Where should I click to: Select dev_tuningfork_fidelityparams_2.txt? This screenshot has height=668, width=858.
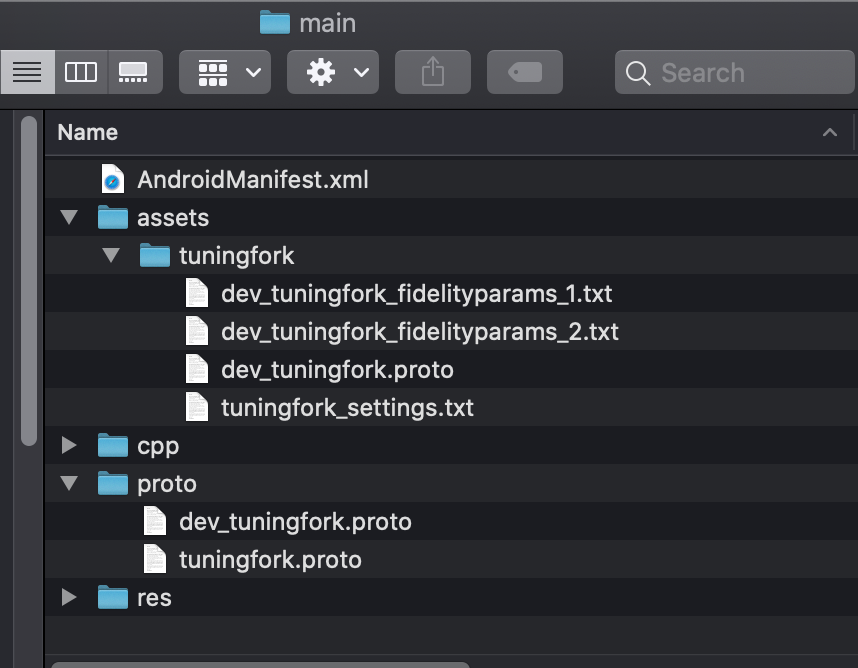419,332
